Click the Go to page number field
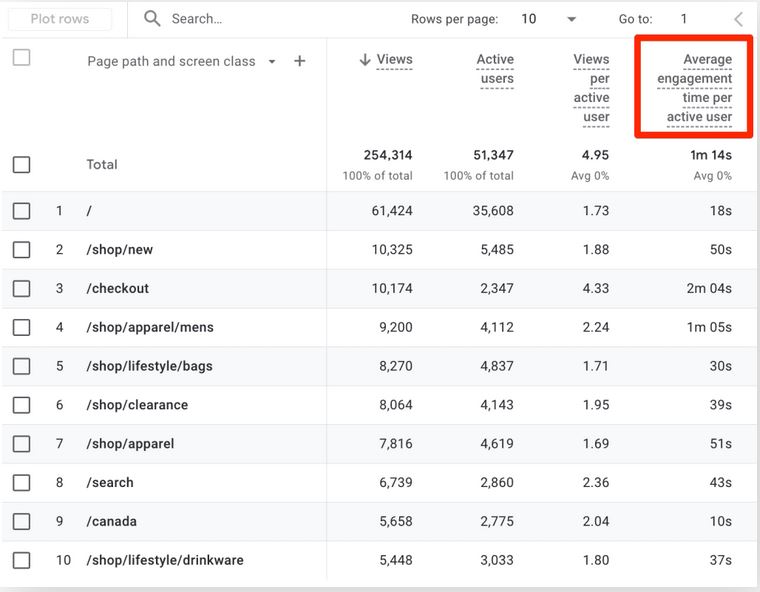Viewport: 760px width, 592px height. [683, 19]
